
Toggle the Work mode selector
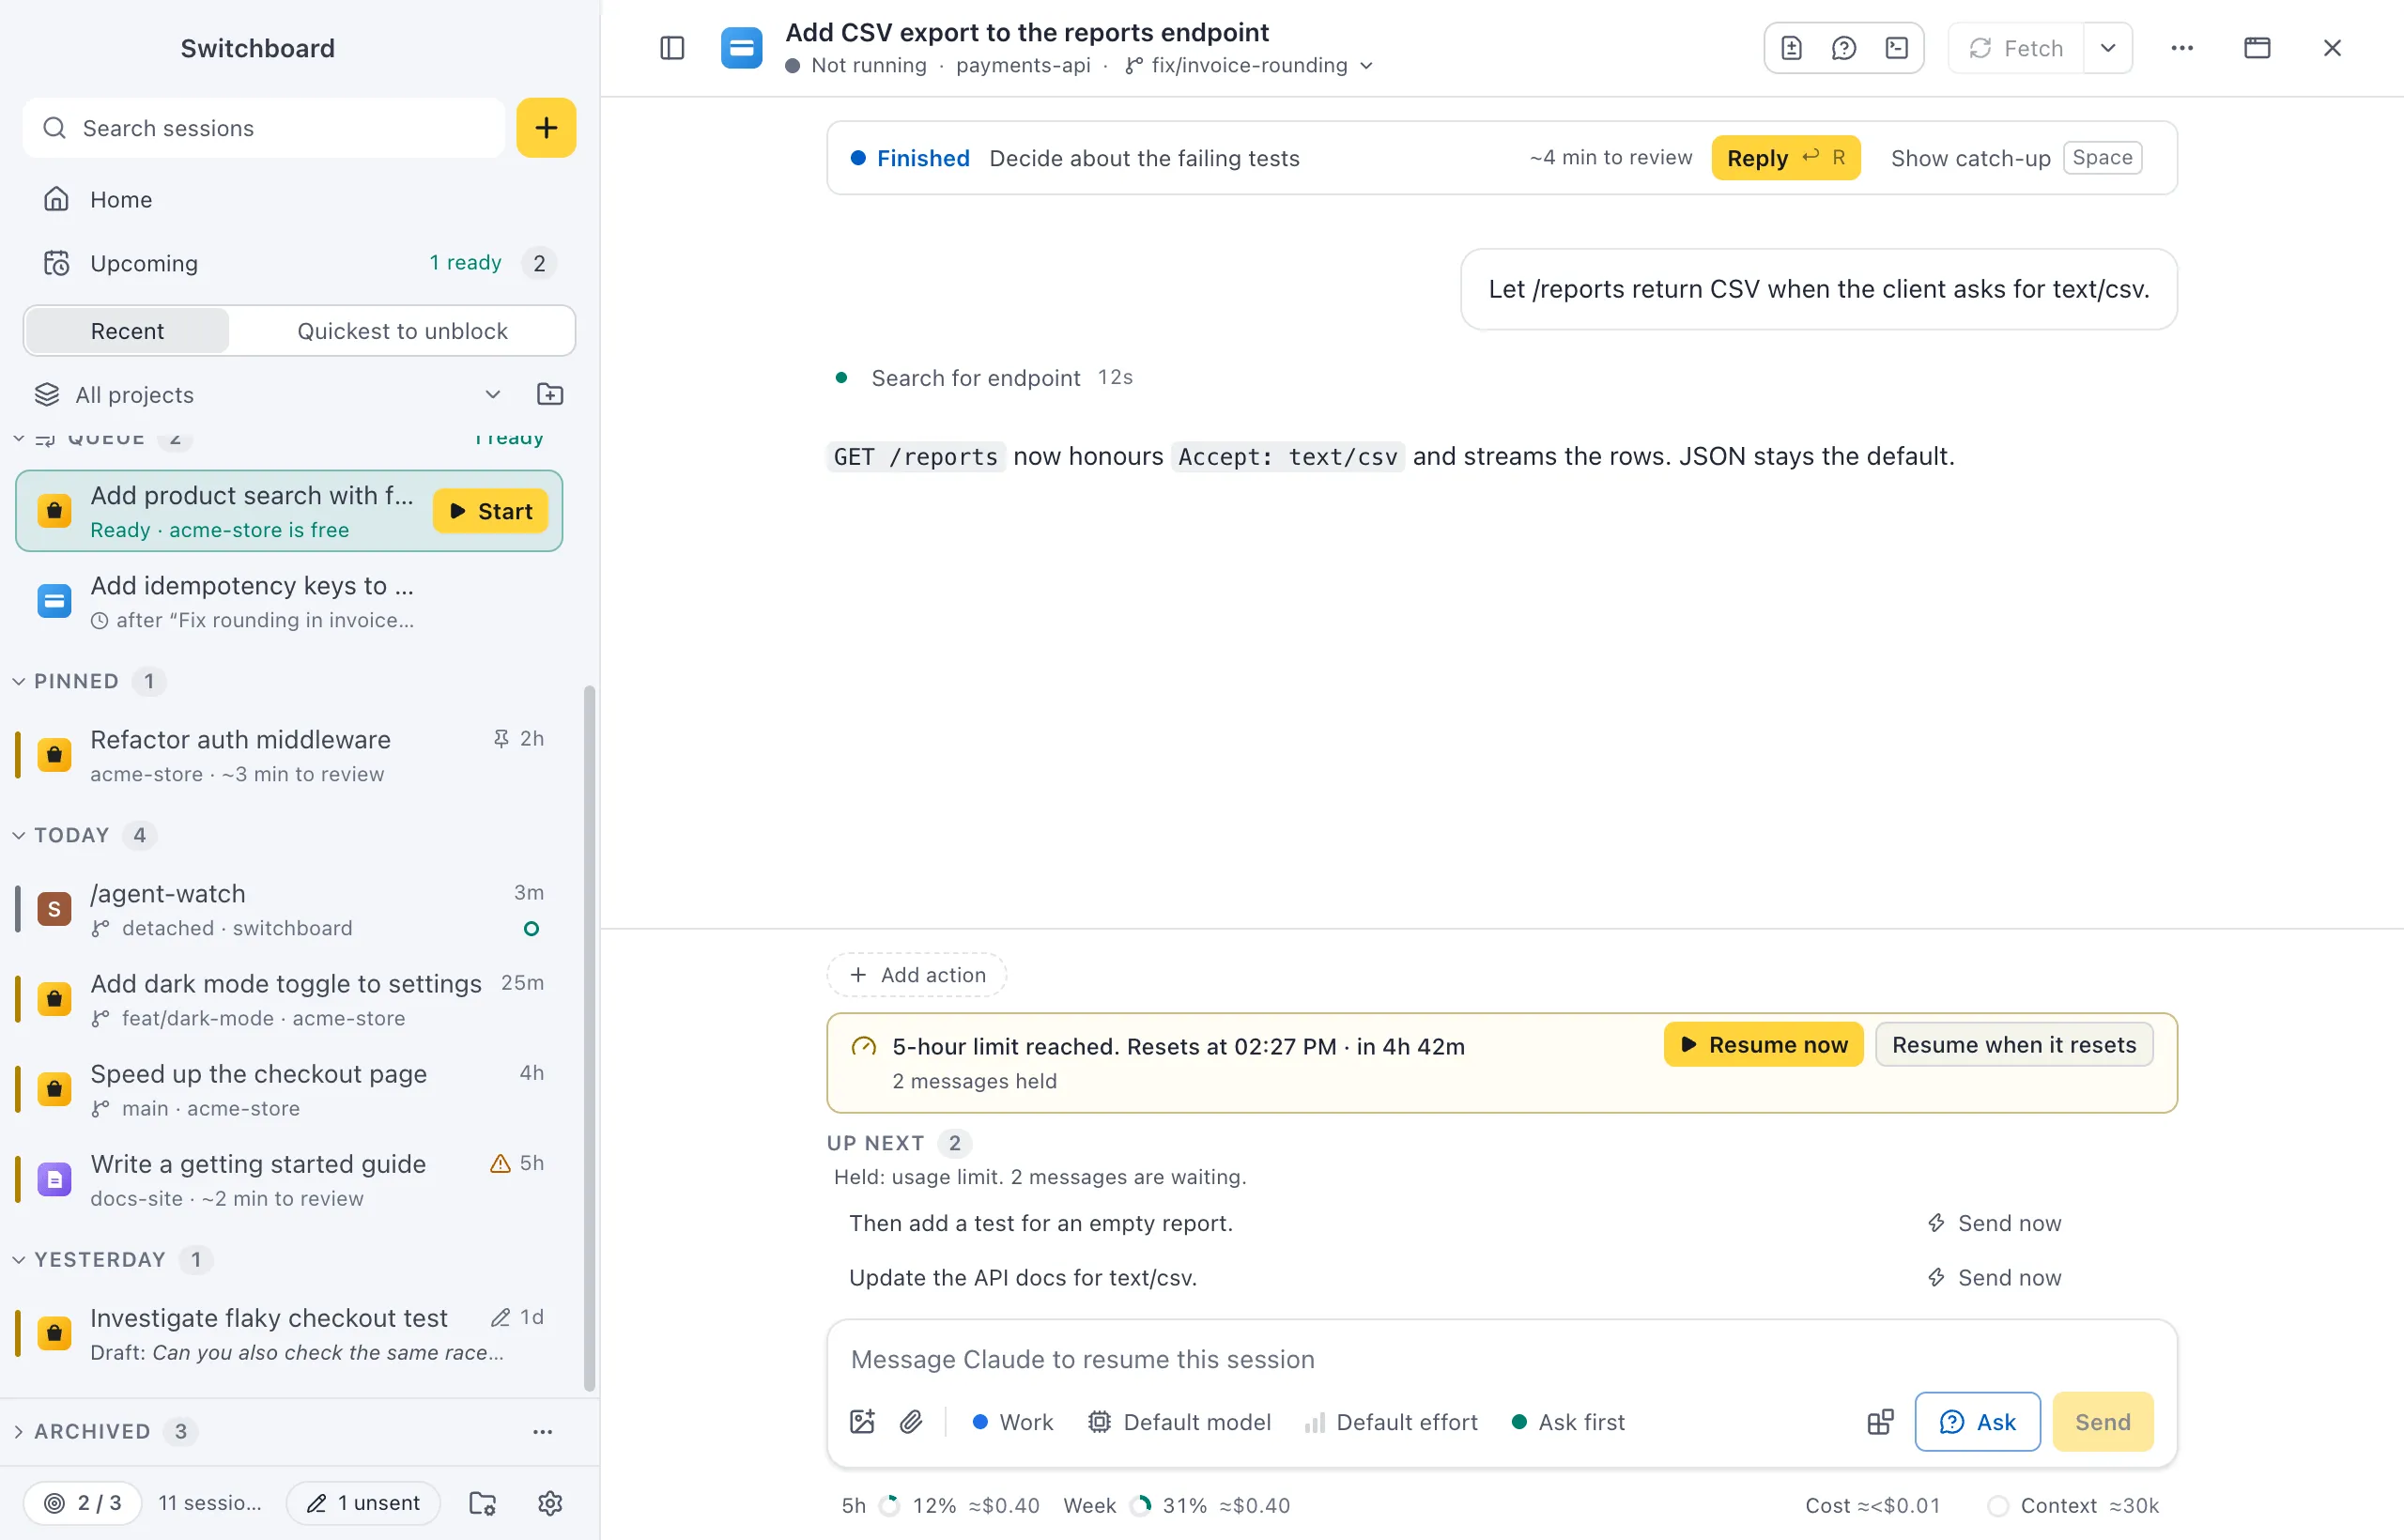(1012, 1422)
